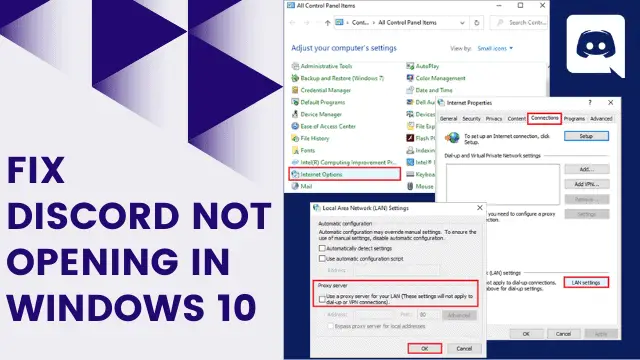
Task: Click Discord logo
Action: tap(596, 46)
